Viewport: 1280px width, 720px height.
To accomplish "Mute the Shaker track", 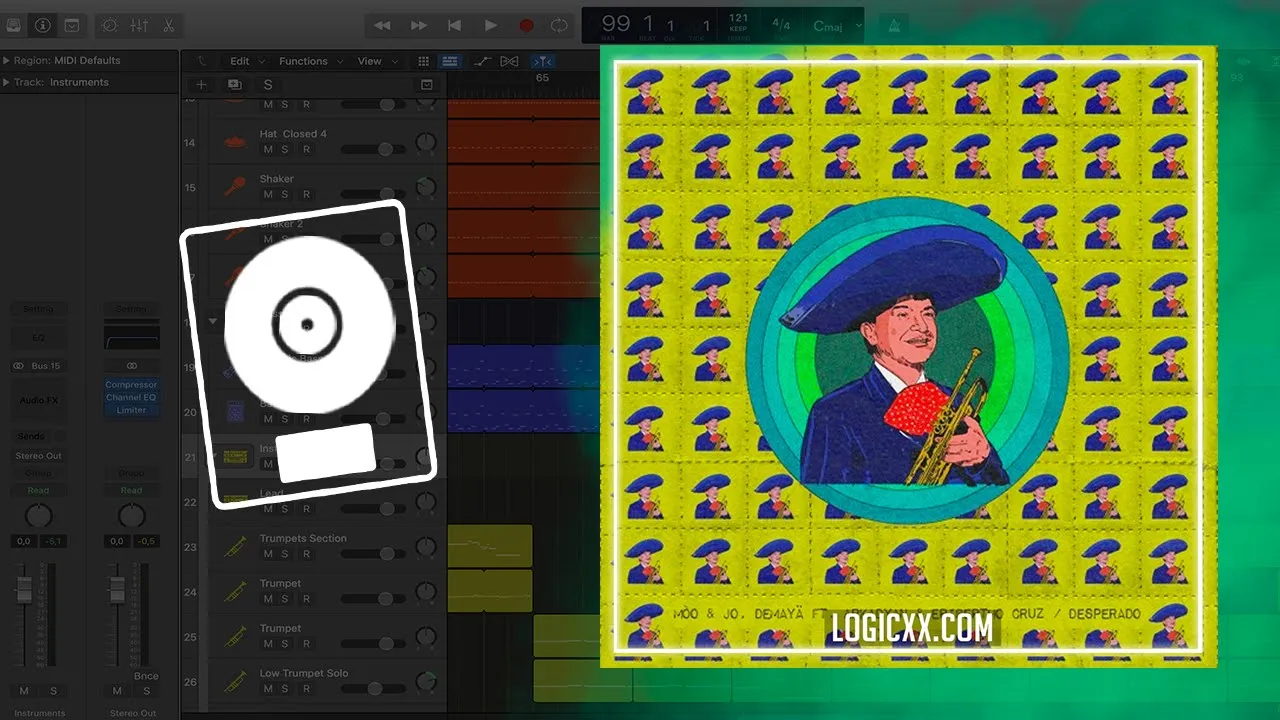I will (x=267, y=194).
